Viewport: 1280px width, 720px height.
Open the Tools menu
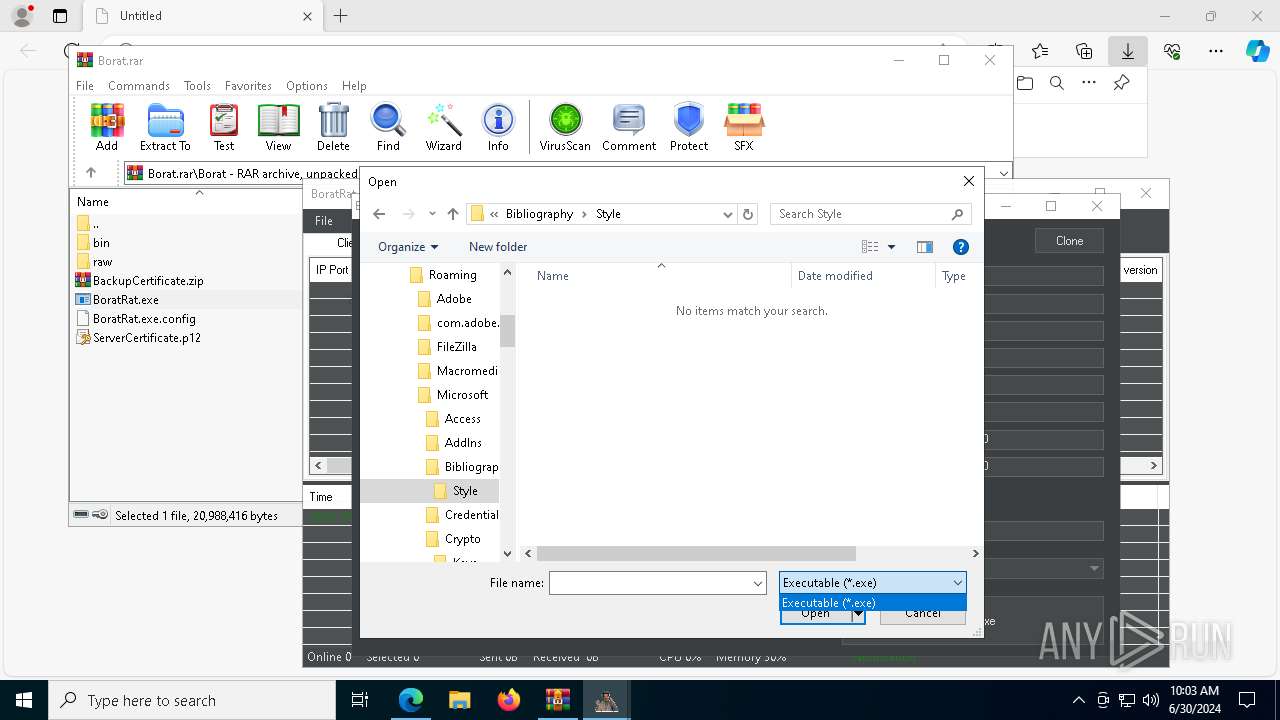click(x=197, y=86)
